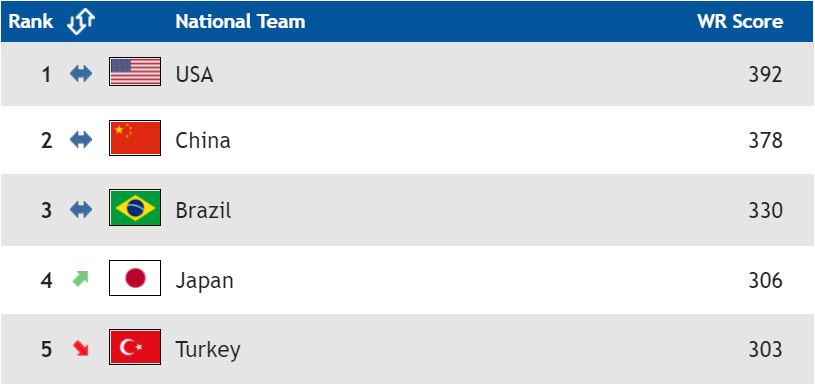Click China's unchanged rank arrow
The width and height of the screenshot is (815, 385).
point(81,140)
